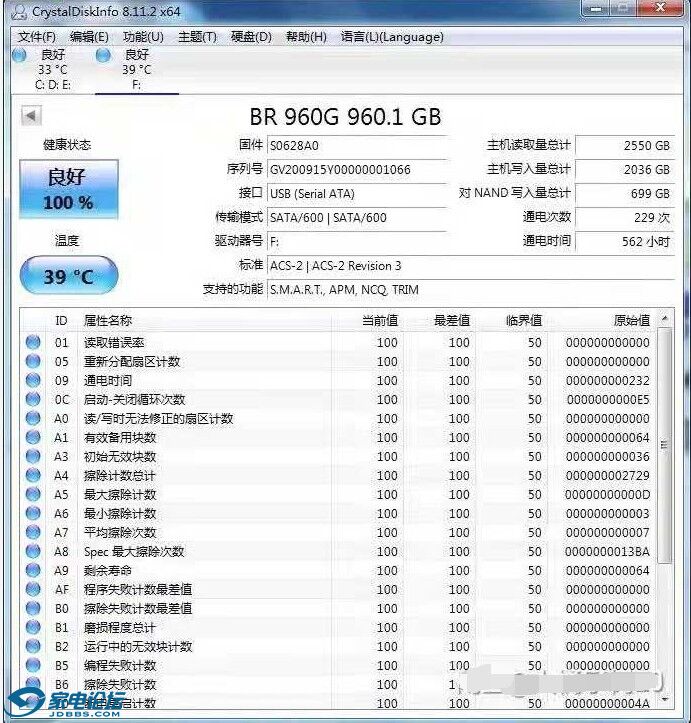Click status icon for 程序失败计数最差值 row

[33, 589]
